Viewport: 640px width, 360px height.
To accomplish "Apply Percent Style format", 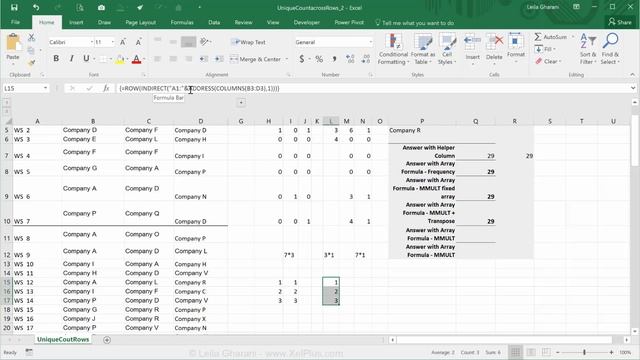I will point(319,59).
